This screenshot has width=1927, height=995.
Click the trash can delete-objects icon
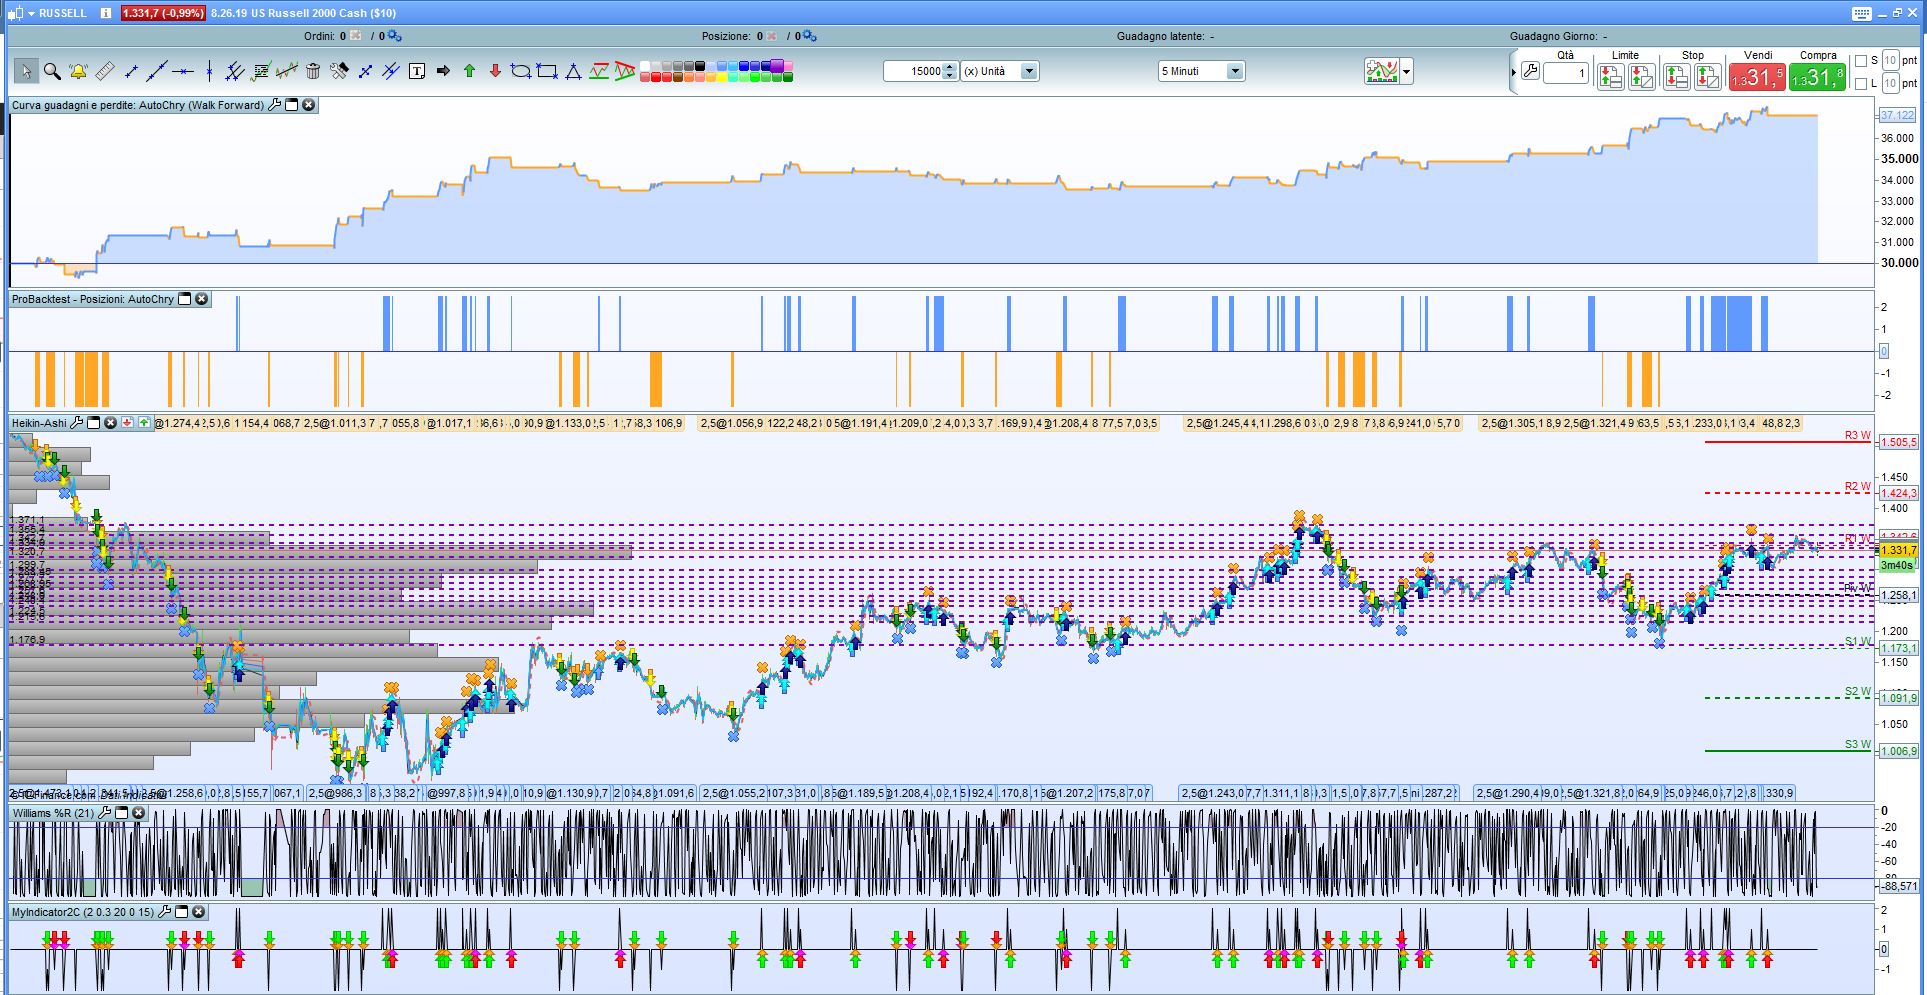313,71
